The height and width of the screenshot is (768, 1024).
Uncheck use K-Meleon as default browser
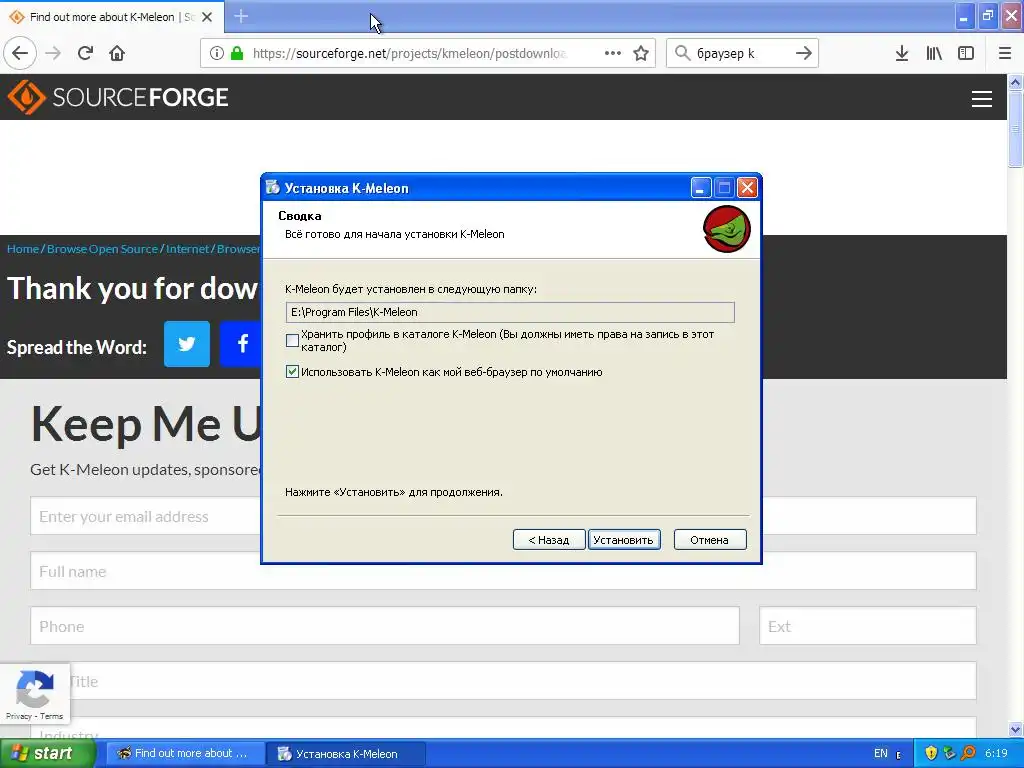point(293,372)
